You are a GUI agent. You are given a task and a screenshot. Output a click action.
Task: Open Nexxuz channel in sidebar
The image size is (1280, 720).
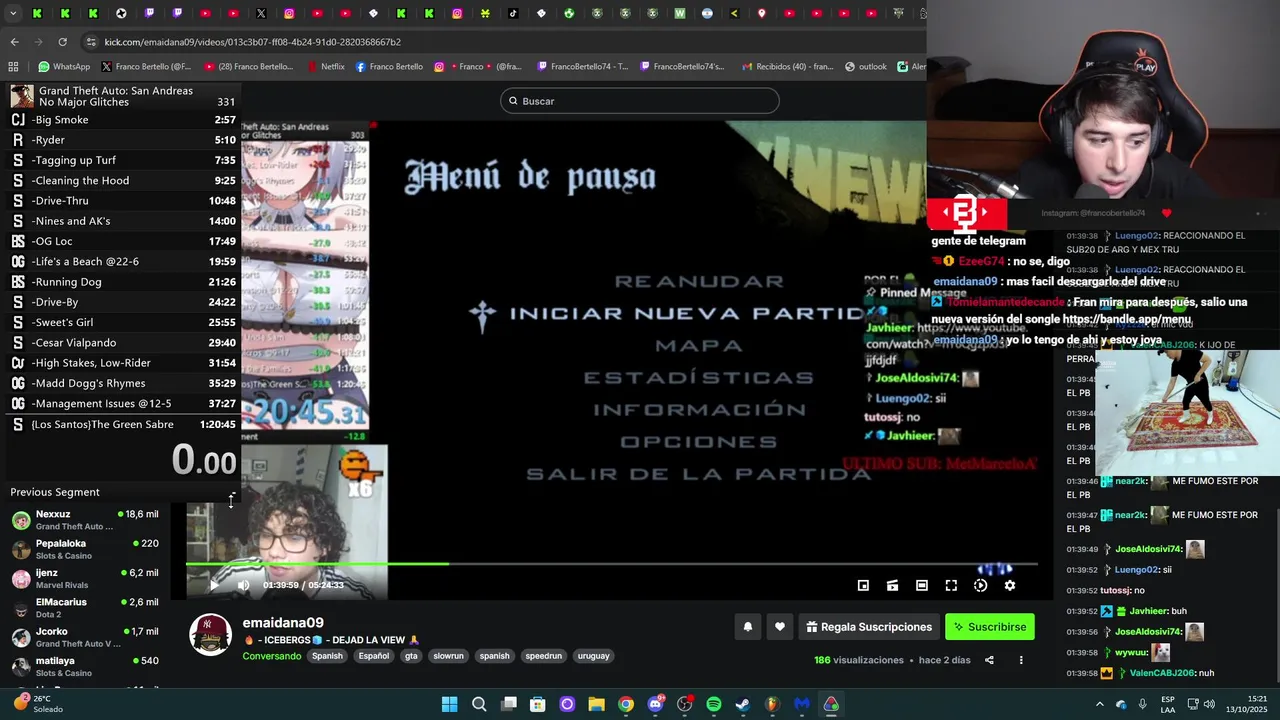pyautogui.click(x=85, y=520)
